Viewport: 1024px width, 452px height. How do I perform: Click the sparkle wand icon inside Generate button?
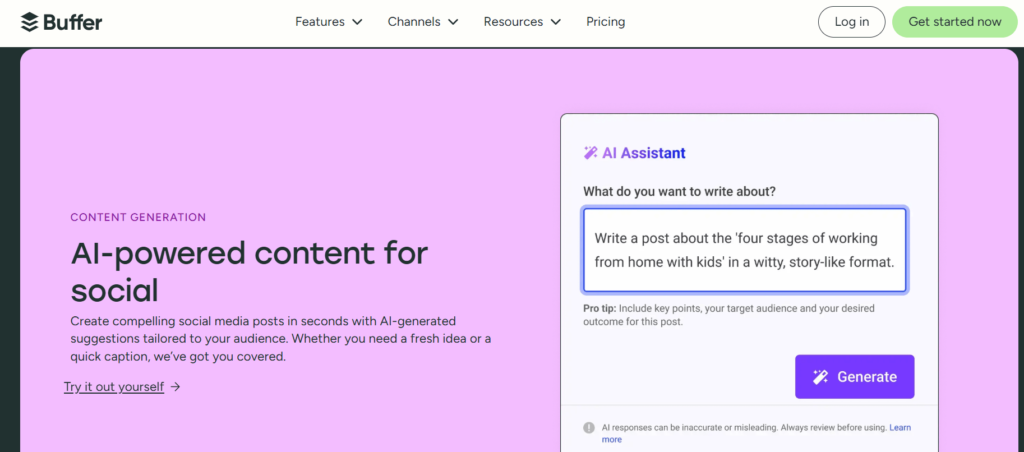pos(820,377)
